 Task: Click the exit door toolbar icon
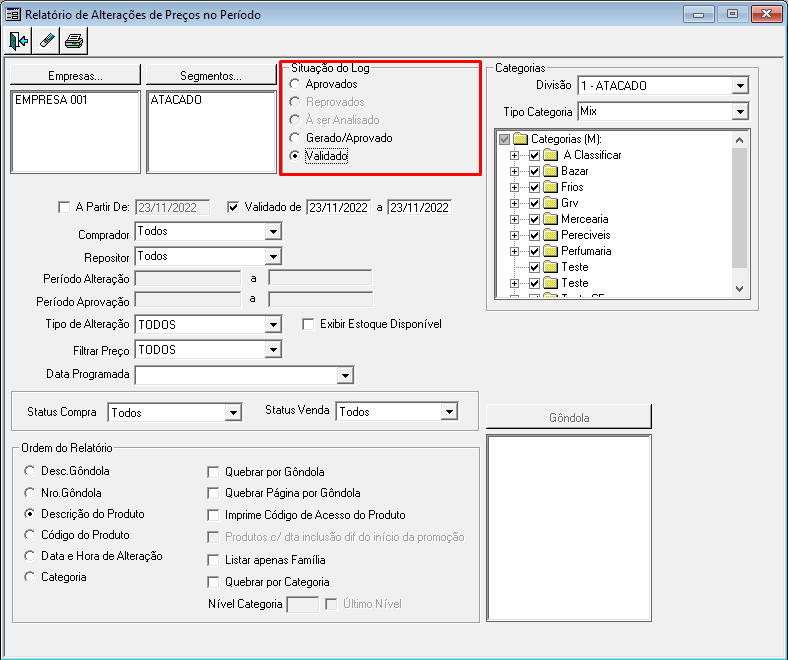[x=18, y=41]
